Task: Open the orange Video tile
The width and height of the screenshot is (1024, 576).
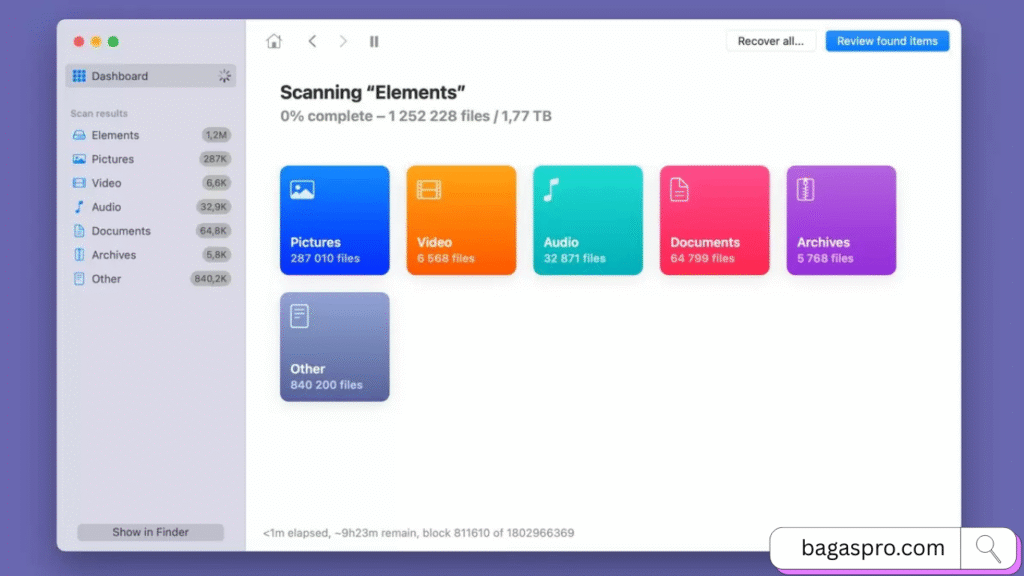Action: point(461,220)
